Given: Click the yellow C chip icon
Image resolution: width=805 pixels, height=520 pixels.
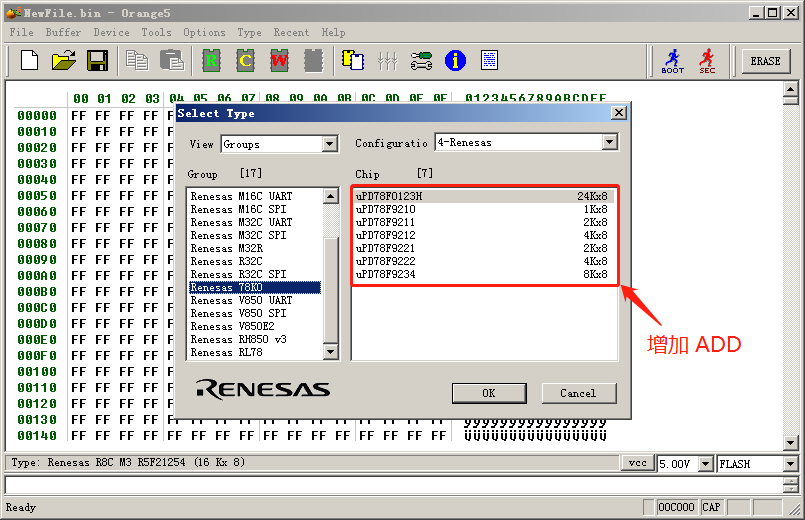Looking at the screenshot, I should 245,61.
